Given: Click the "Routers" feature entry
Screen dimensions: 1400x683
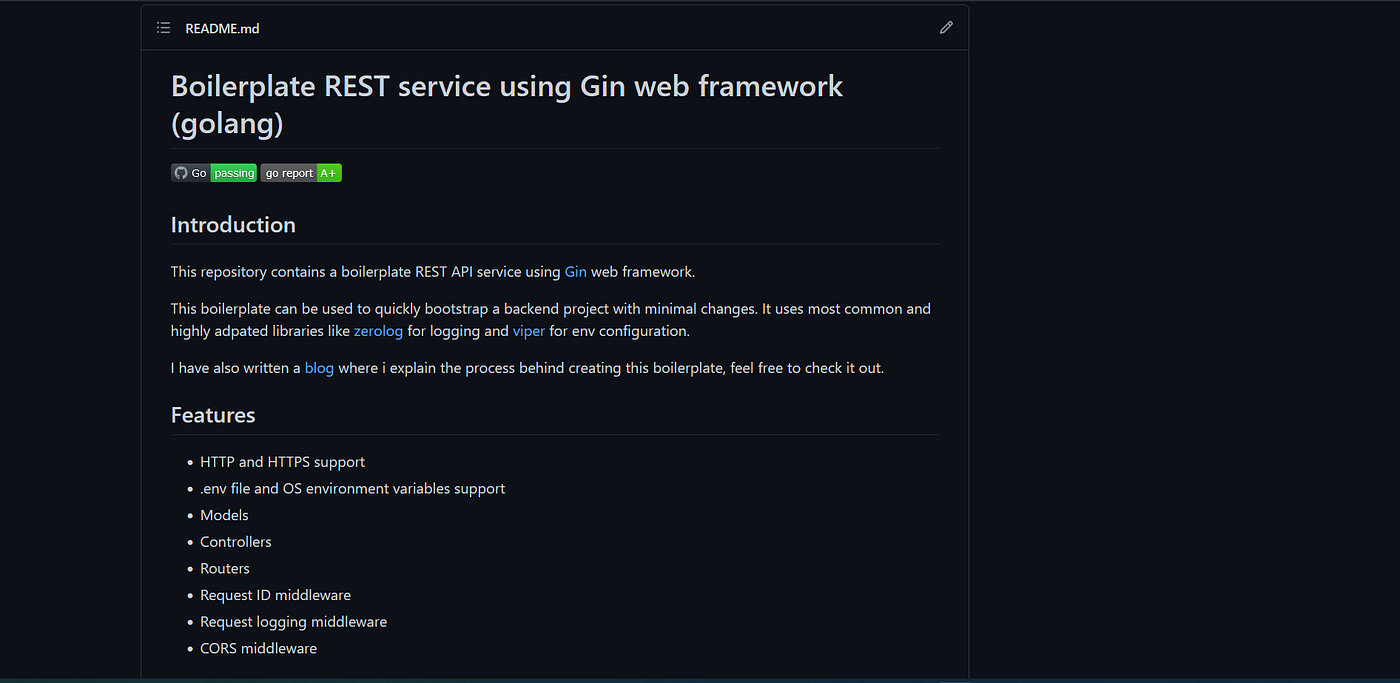Looking at the screenshot, I should click(x=224, y=567).
